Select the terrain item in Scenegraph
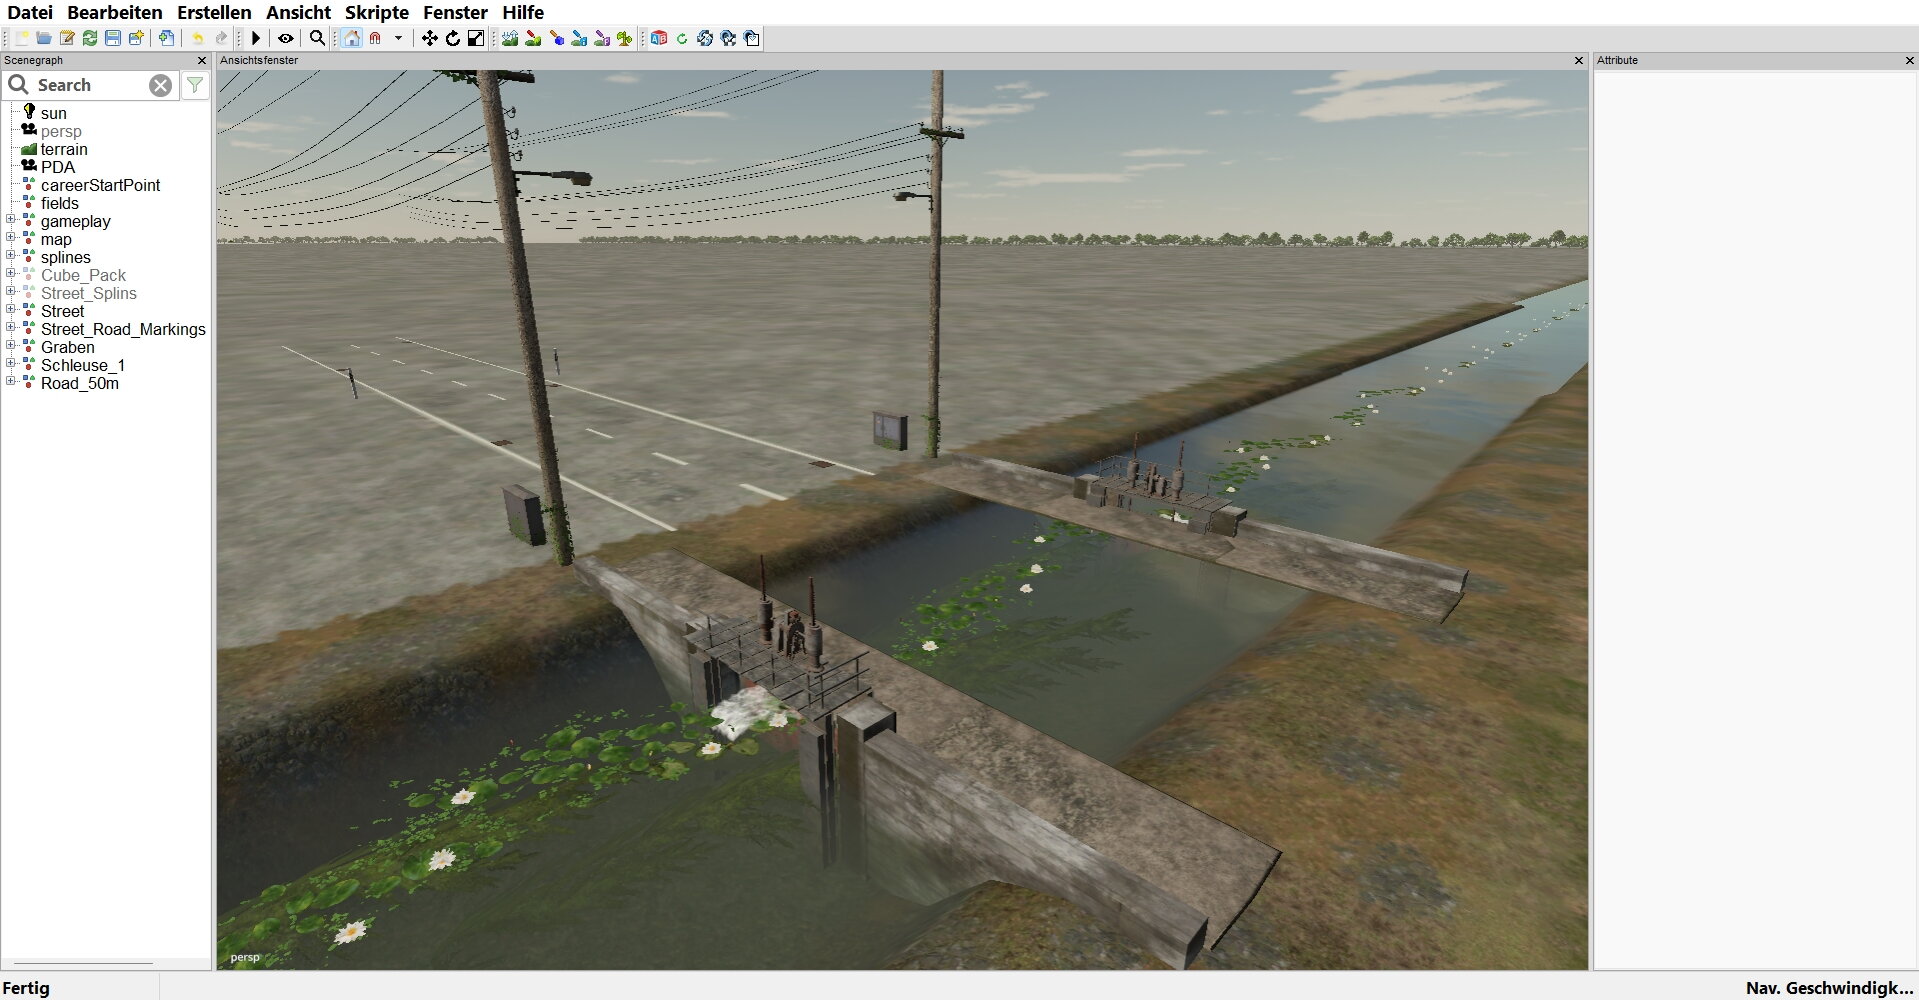 pyautogui.click(x=63, y=149)
